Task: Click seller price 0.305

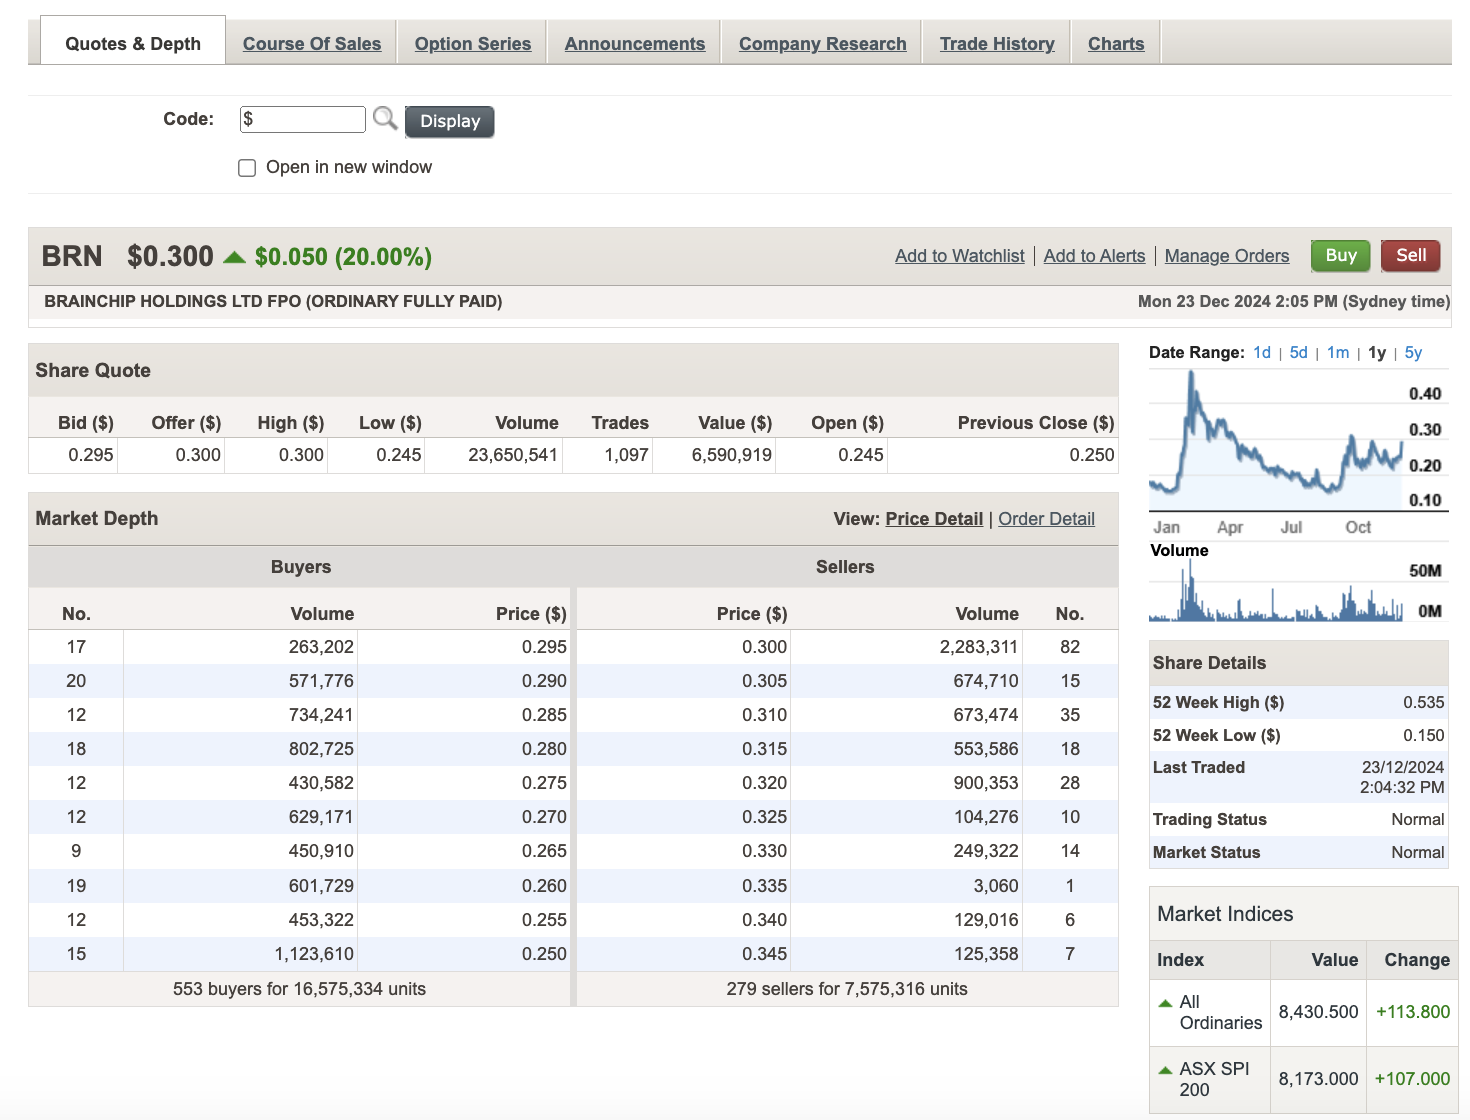Action: click(x=765, y=681)
